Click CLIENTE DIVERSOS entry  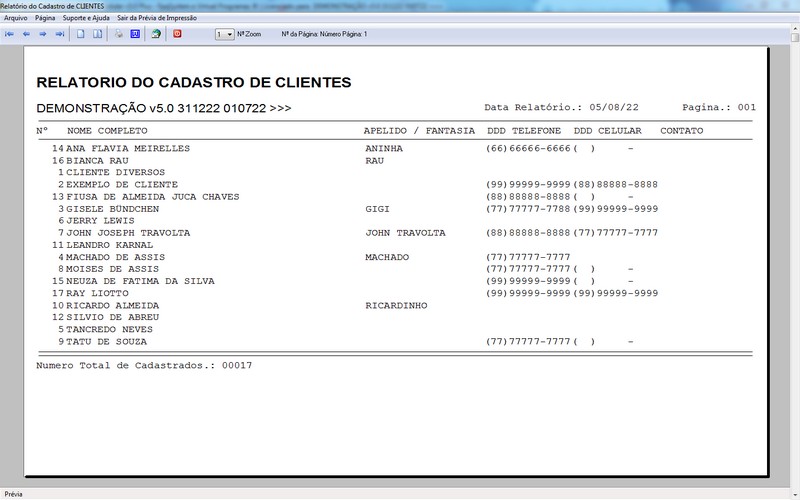(x=115, y=172)
